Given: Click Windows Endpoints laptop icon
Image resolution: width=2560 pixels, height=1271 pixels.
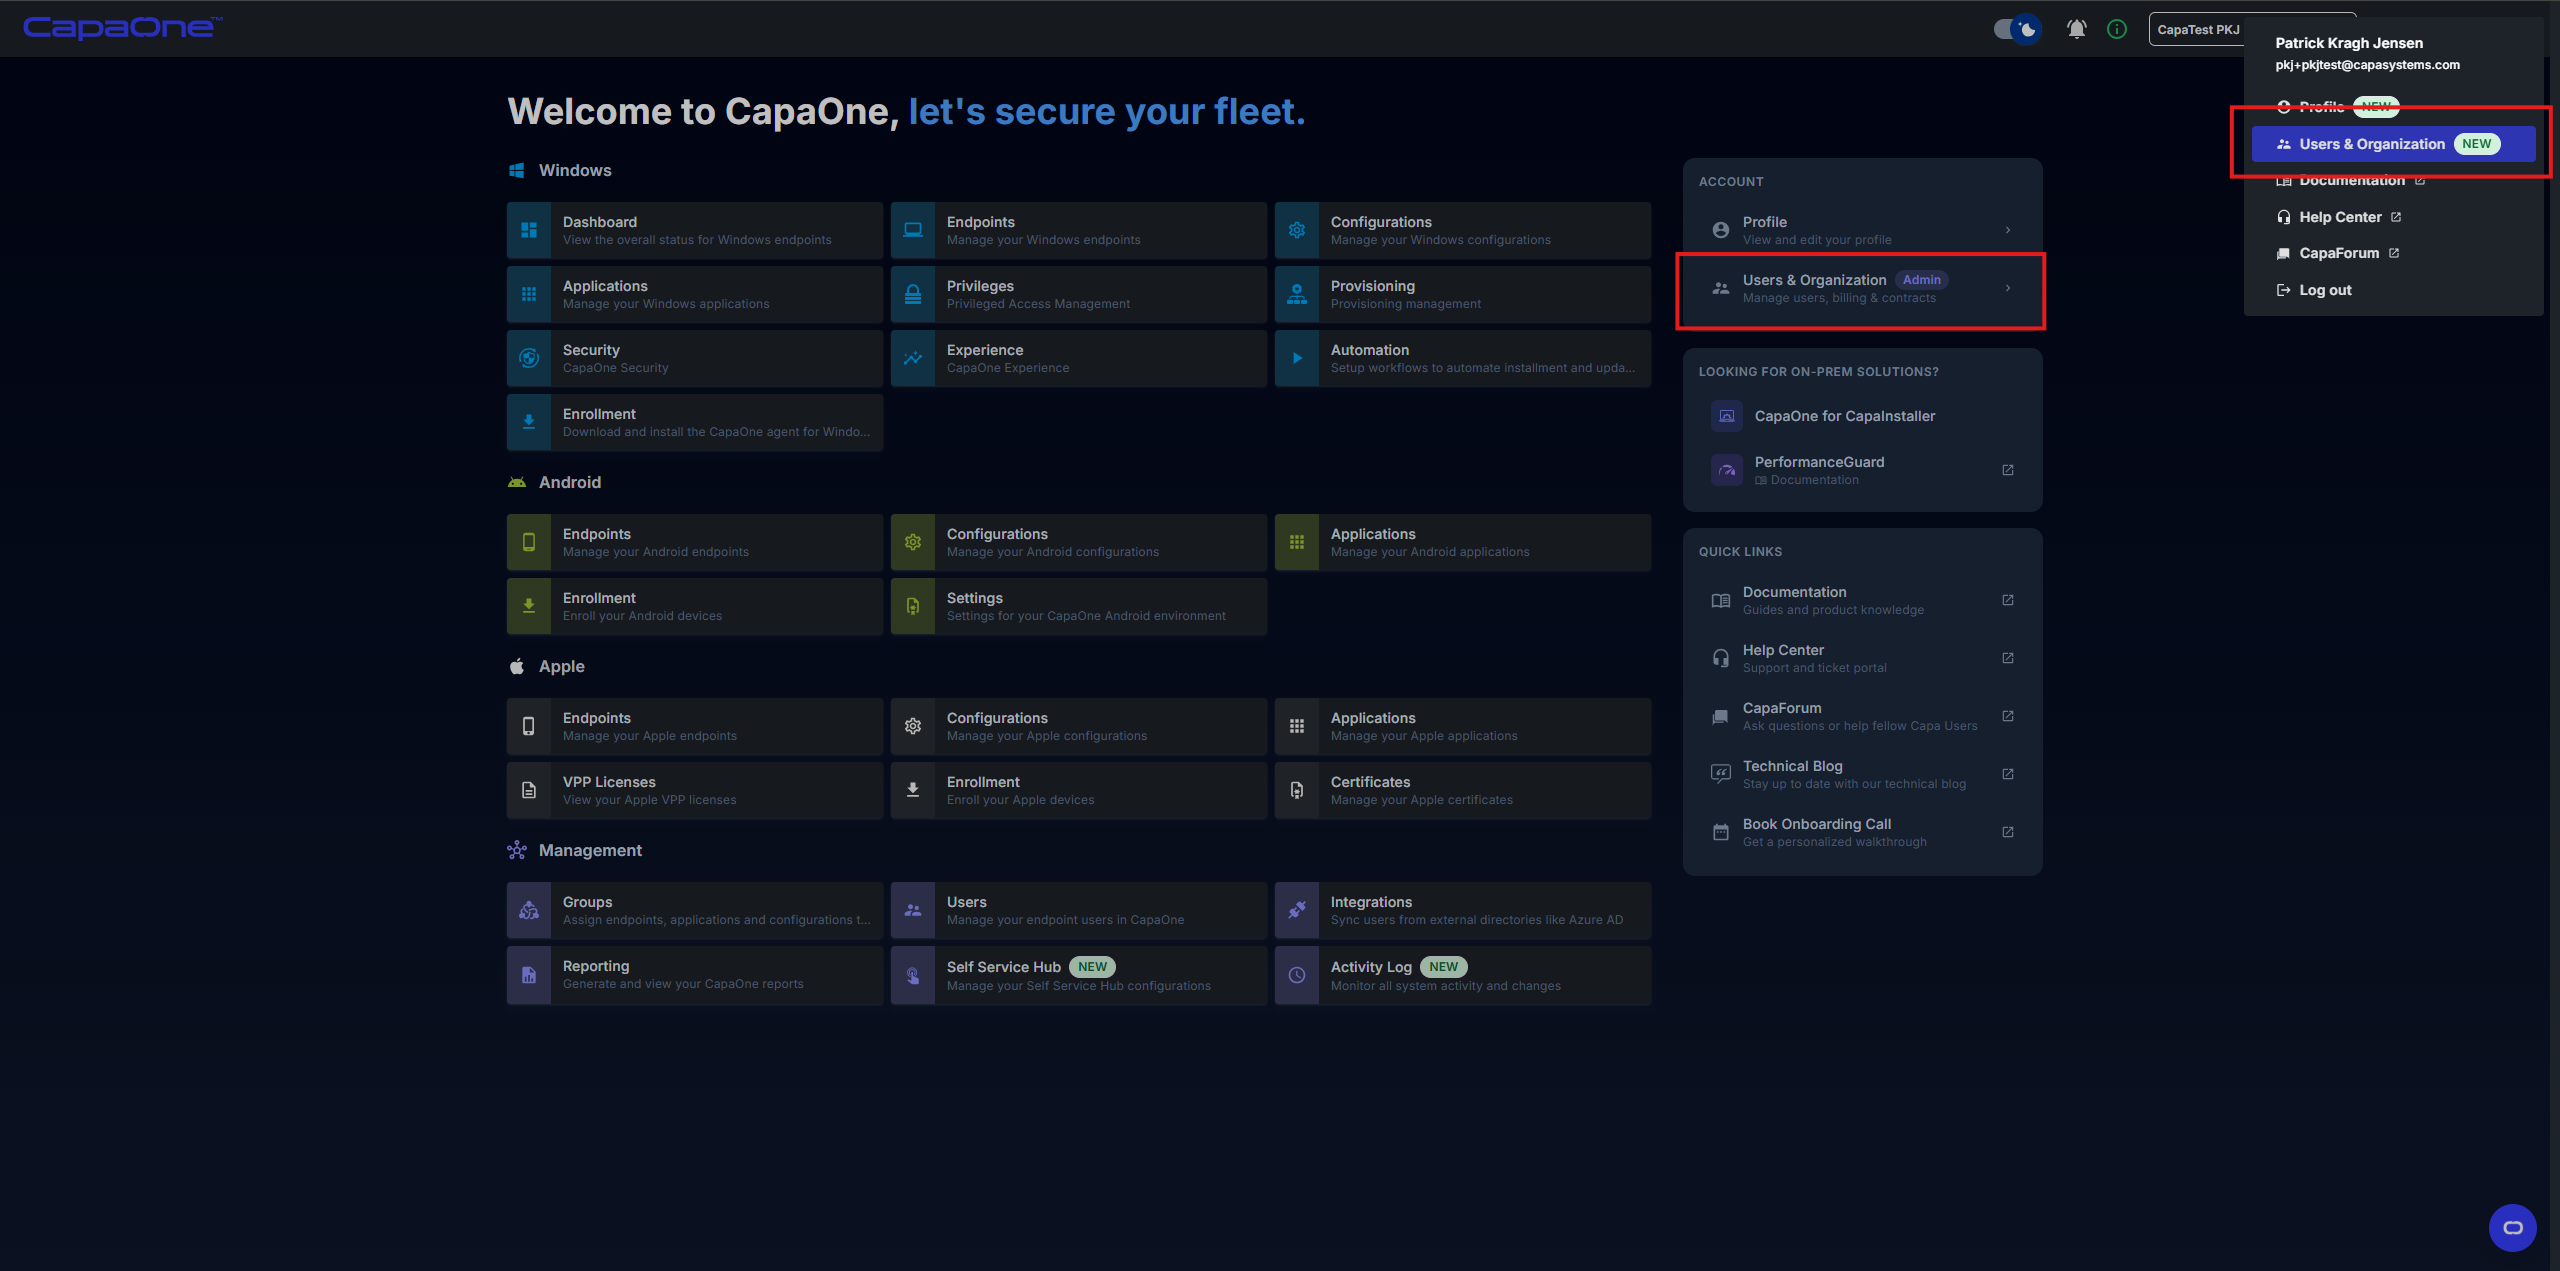Looking at the screenshot, I should 913,230.
